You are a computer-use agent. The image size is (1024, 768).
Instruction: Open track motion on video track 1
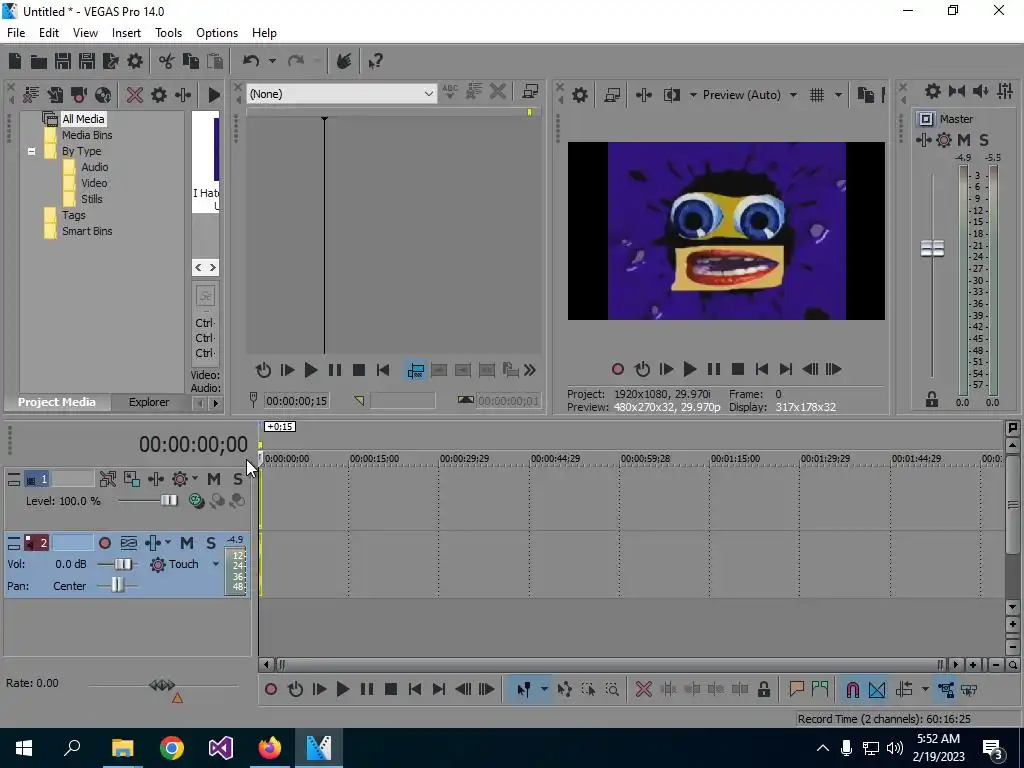coord(131,479)
